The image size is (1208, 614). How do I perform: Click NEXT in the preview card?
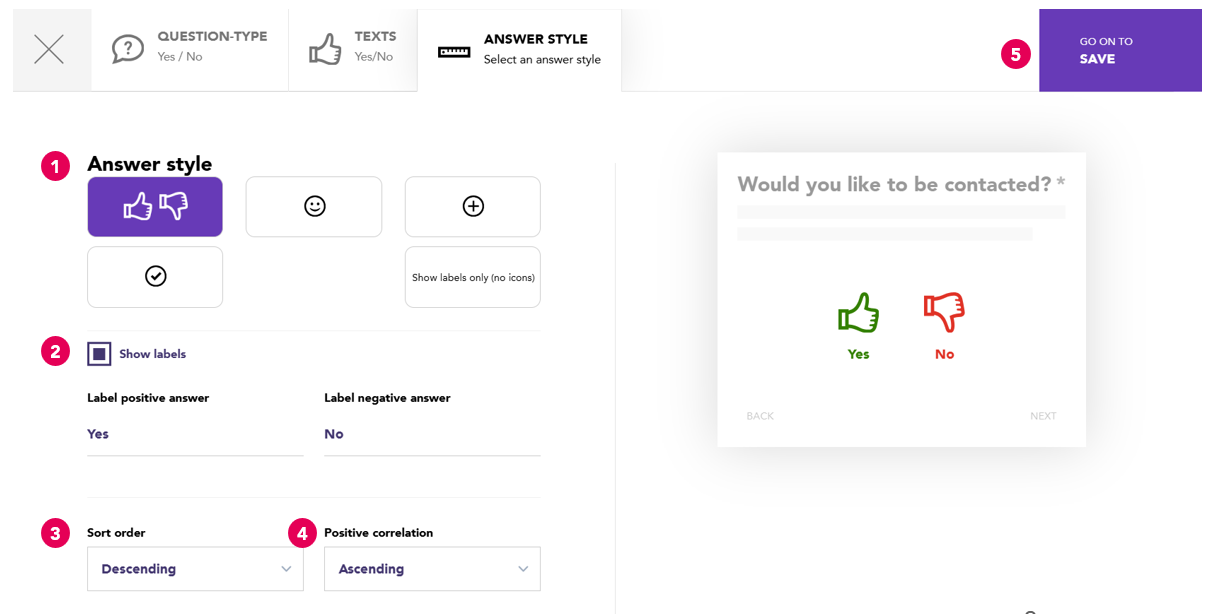[x=1043, y=416]
